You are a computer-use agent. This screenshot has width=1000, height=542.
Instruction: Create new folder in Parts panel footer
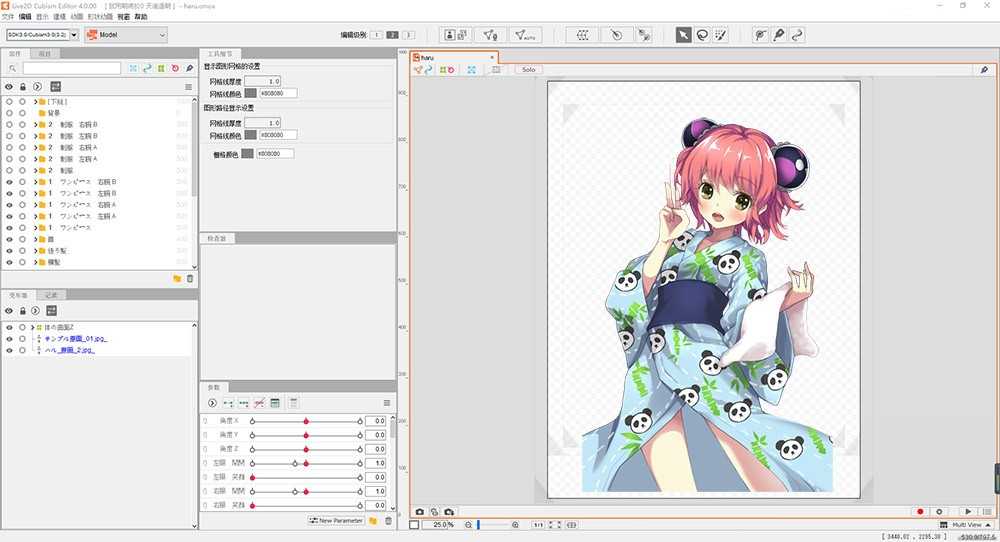[x=177, y=279]
